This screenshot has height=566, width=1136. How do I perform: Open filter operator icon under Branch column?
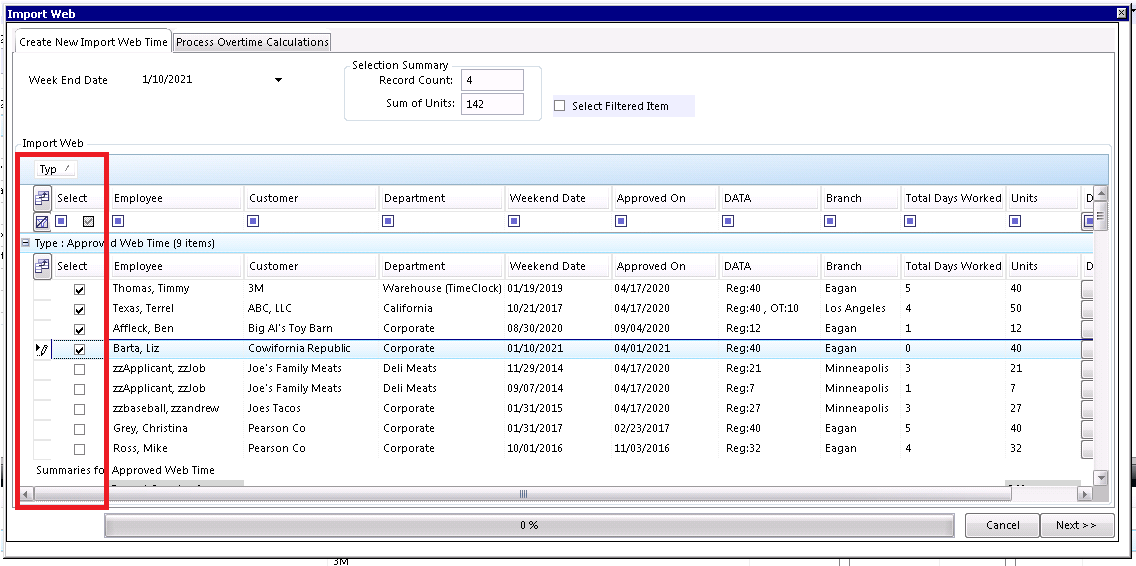[x=830, y=221]
